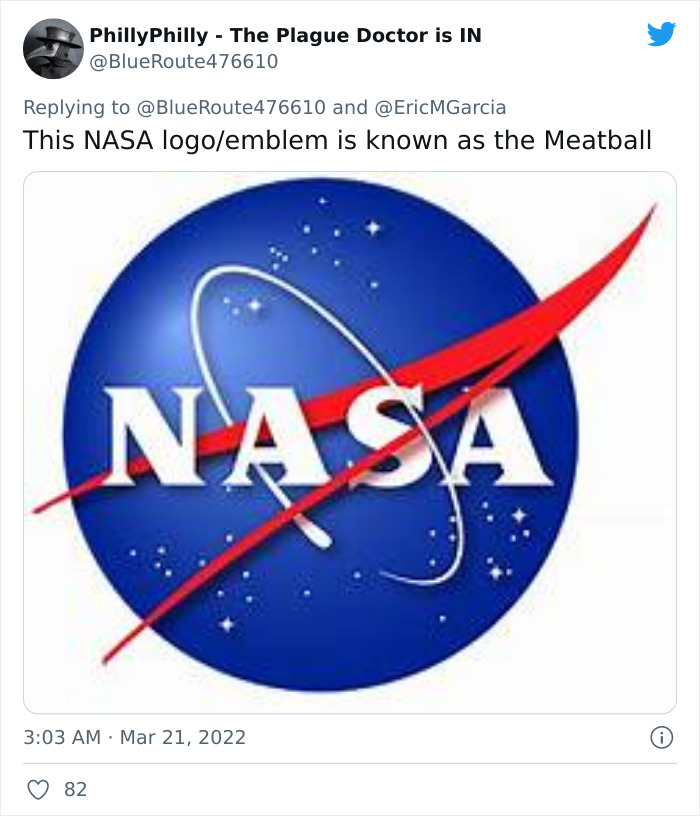Open the @EricMGarcia mention link
Image resolution: width=700 pixels, height=816 pixels.
[x=440, y=108]
